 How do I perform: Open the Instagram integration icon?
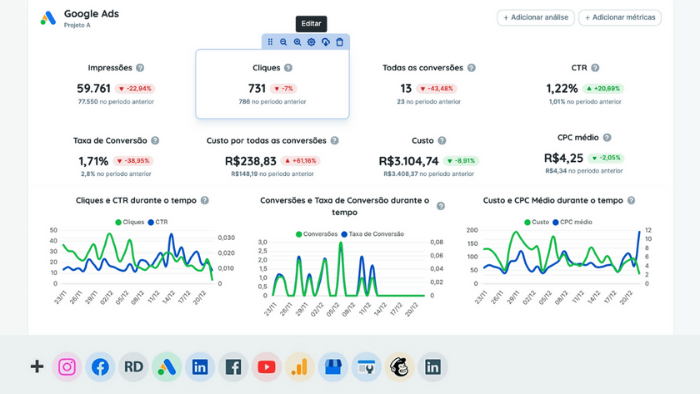[x=67, y=367]
